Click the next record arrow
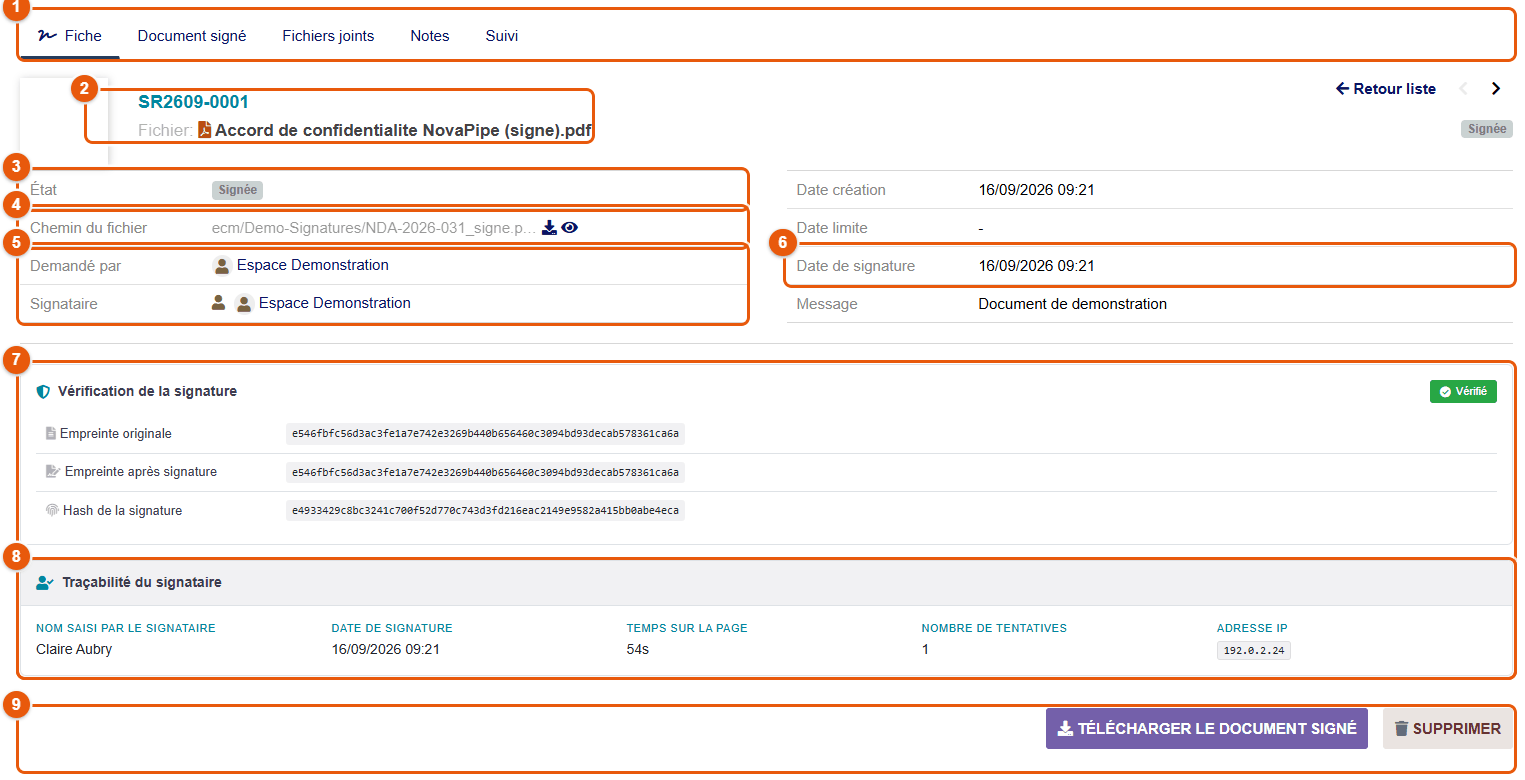The width and height of the screenshot is (1525, 780). pos(1496,89)
